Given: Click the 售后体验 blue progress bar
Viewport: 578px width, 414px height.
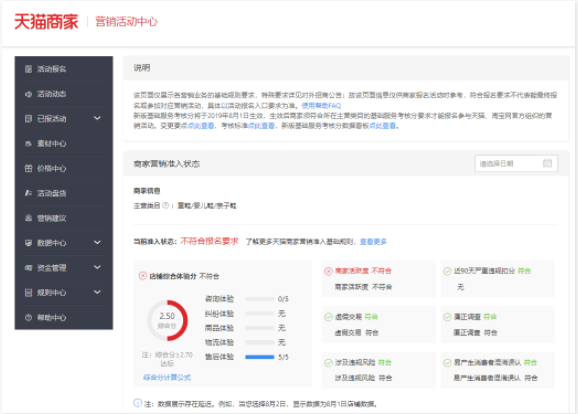Looking at the screenshot, I should click(x=260, y=357).
